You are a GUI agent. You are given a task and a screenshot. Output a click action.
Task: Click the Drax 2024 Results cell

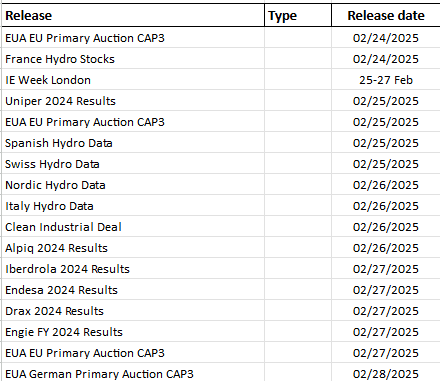coord(133,311)
